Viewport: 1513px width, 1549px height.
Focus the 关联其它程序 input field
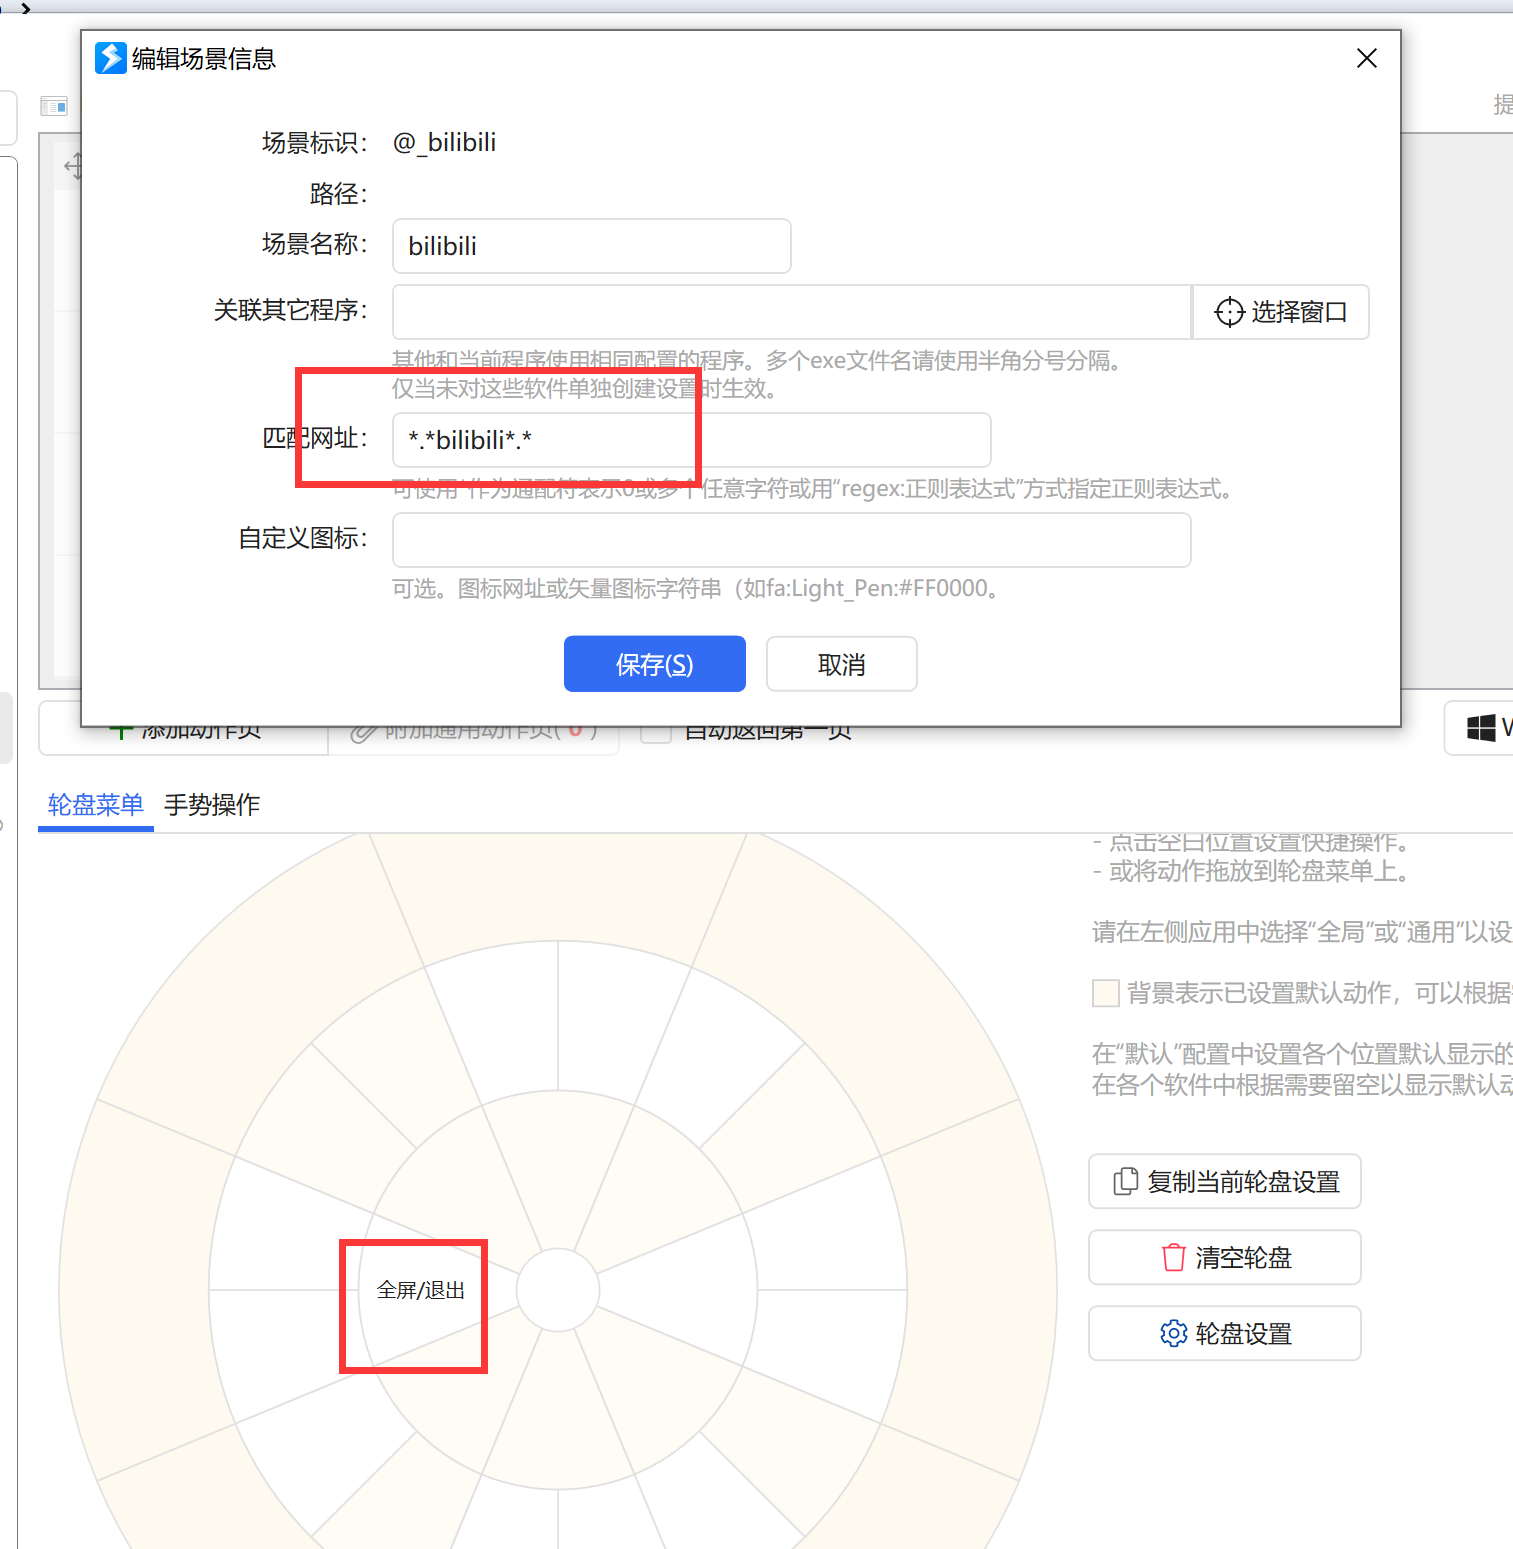[x=792, y=312]
